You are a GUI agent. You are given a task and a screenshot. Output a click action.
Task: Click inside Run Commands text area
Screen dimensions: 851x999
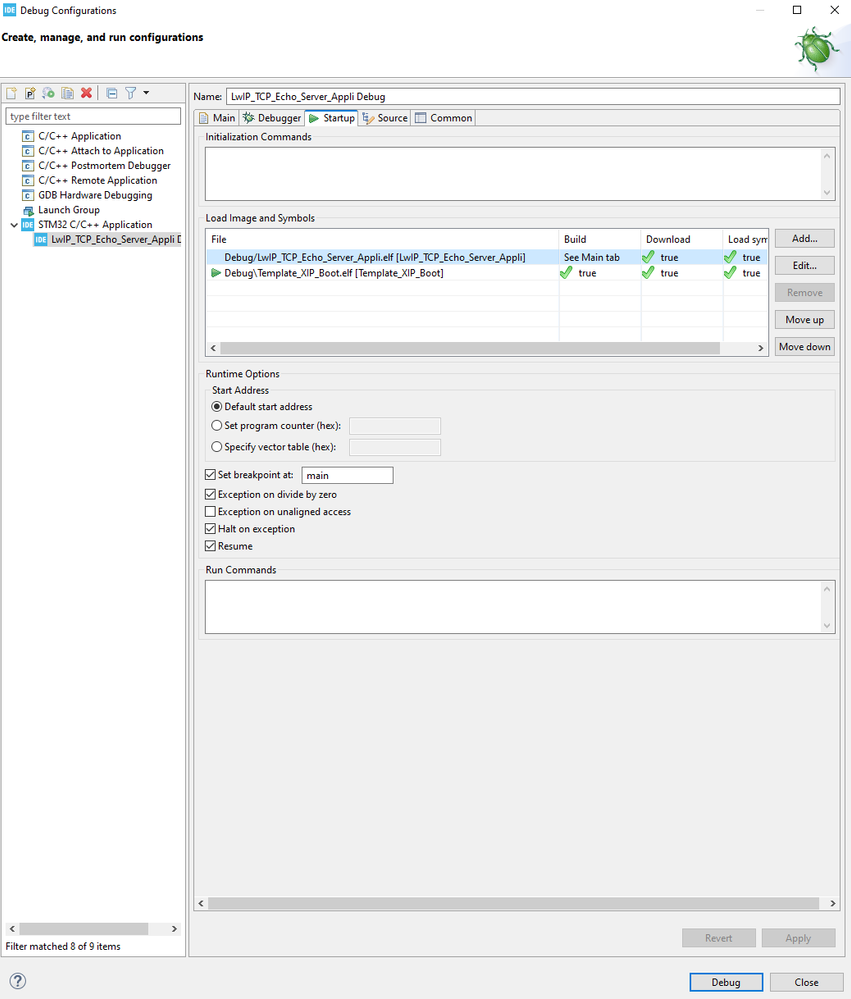513,607
